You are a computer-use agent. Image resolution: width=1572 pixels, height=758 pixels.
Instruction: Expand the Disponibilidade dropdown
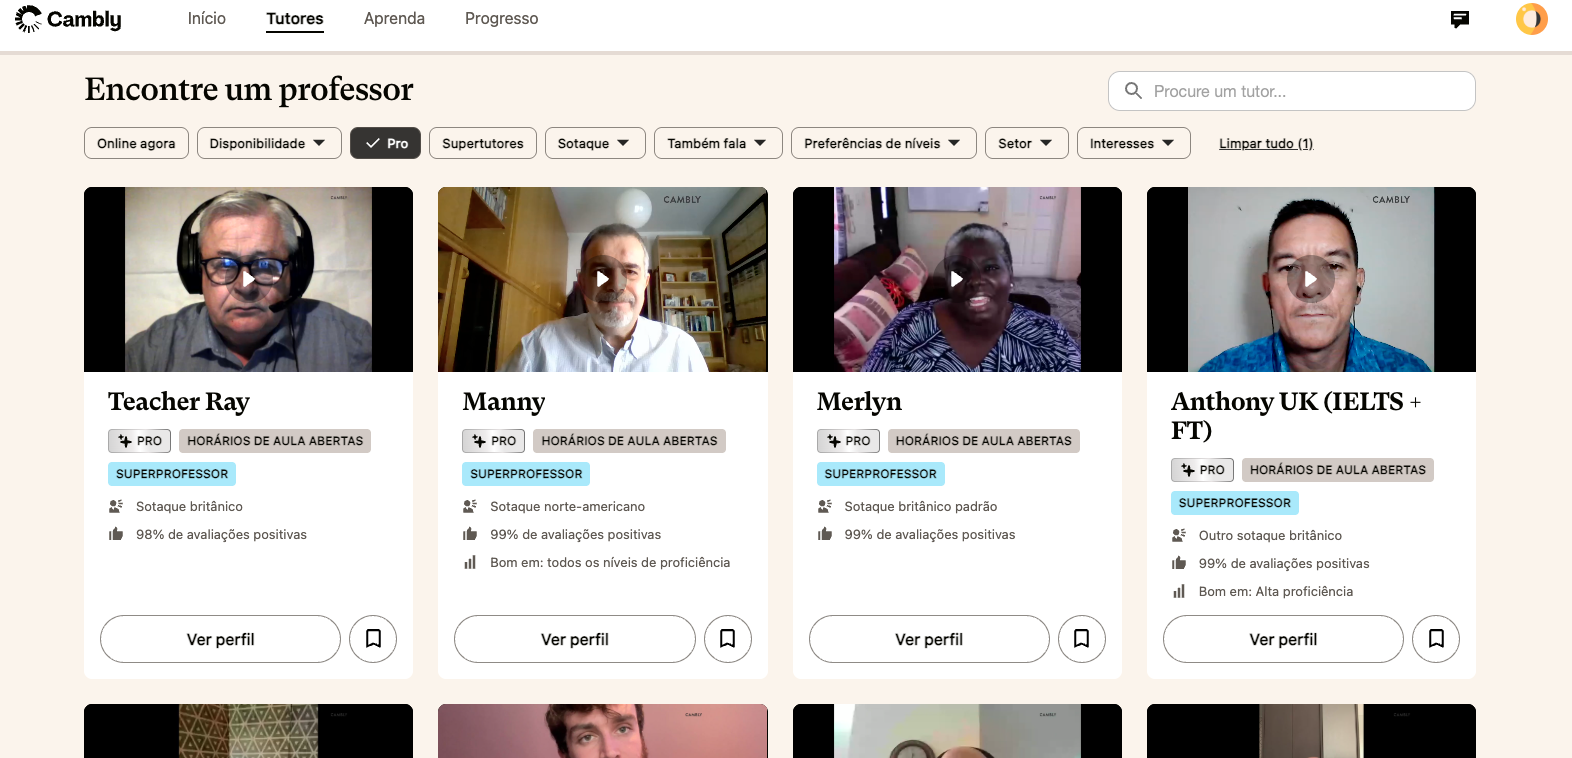pyautogui.click(x=269, y=143)
